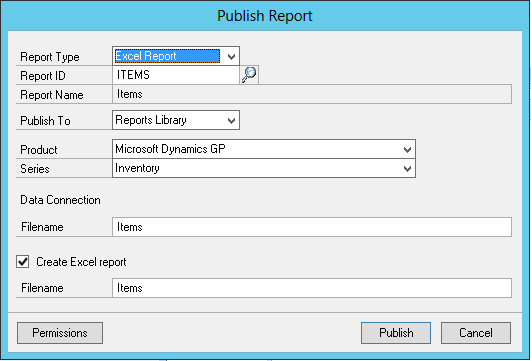Expand the Series dropdown arrow
The height and width of the screenshot is (361, 531).
click(x=407, y=168)
